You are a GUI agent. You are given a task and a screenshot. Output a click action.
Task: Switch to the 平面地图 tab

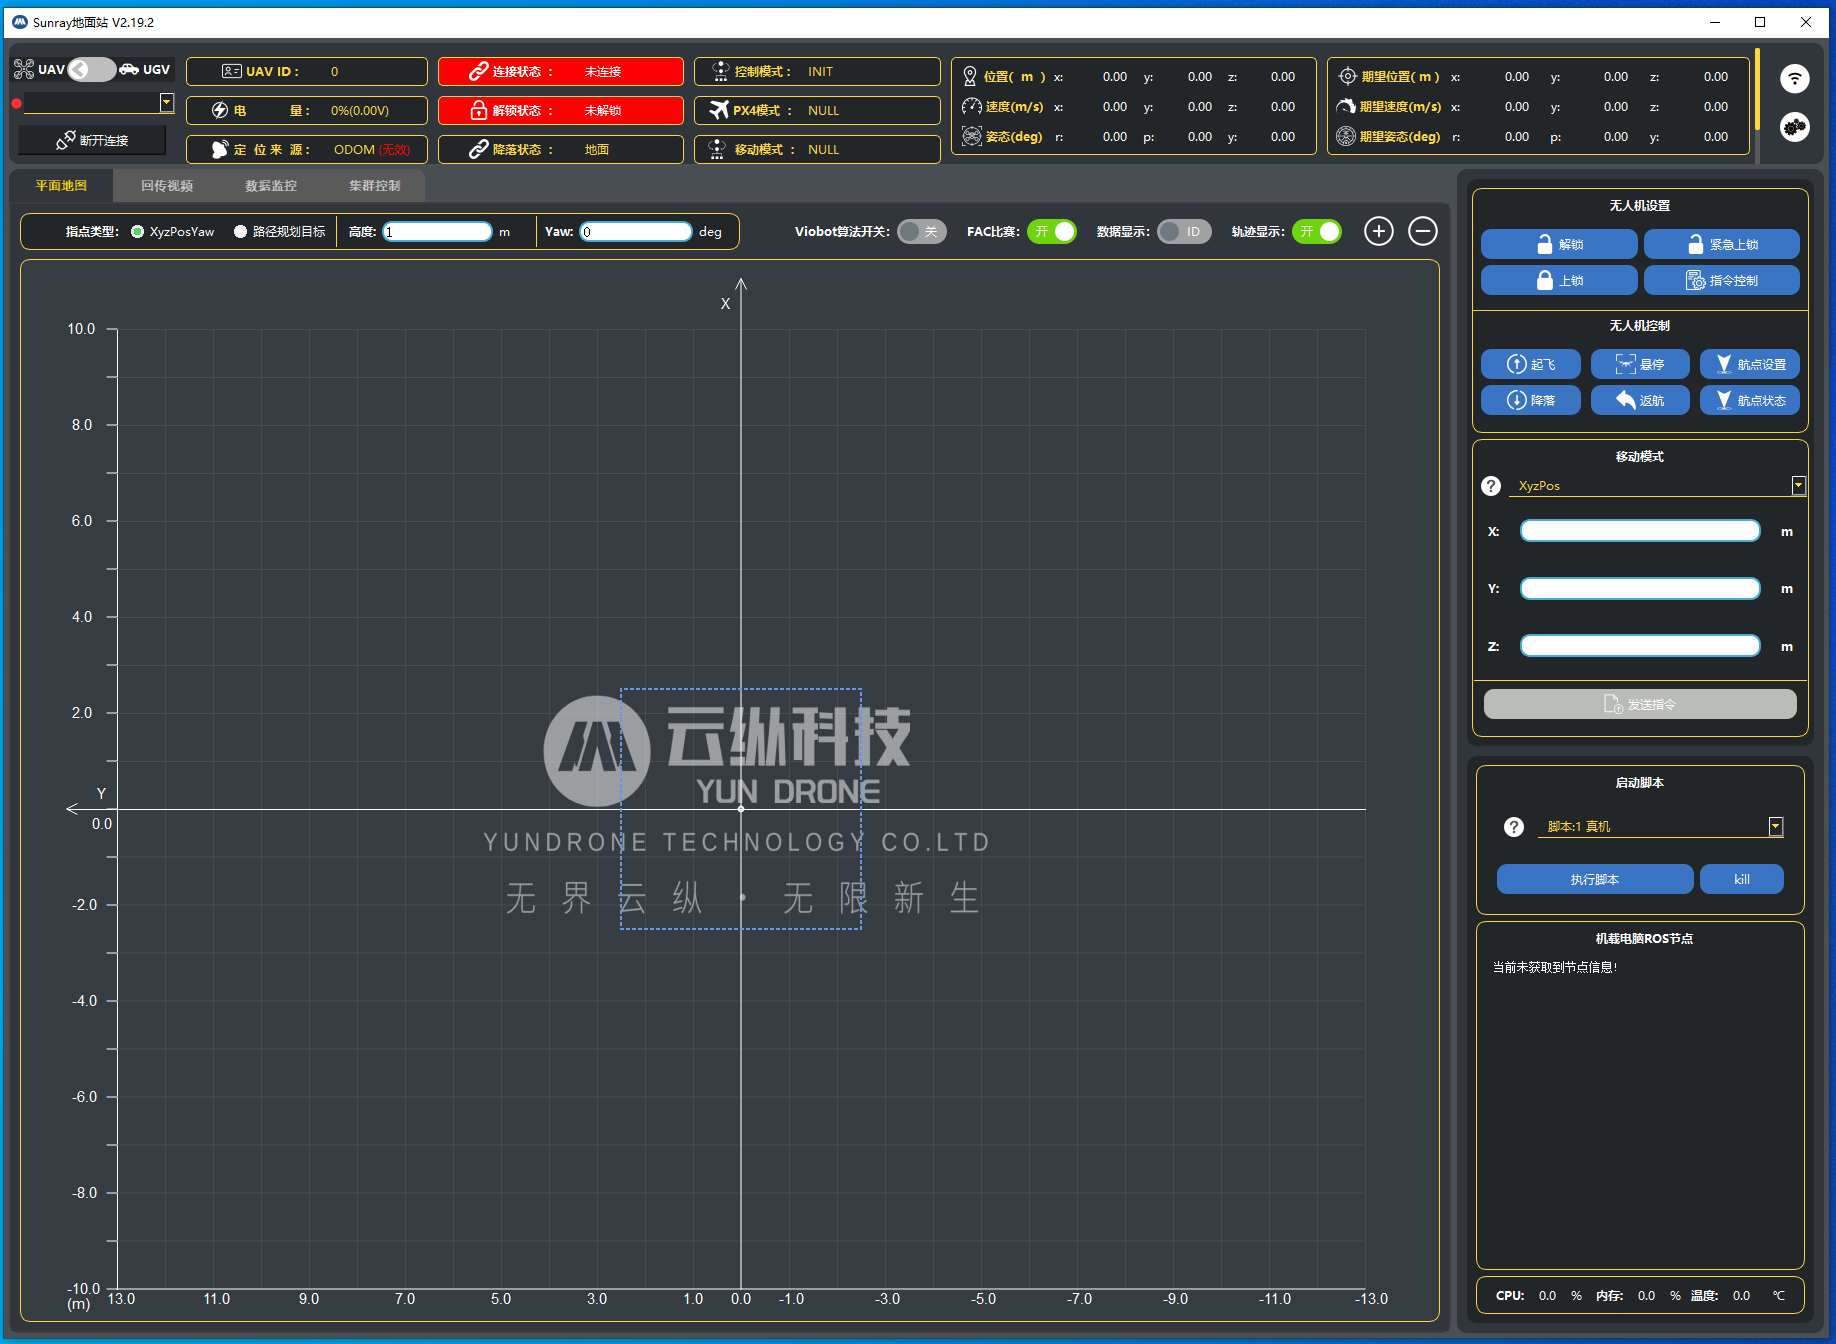click(61, 186)
